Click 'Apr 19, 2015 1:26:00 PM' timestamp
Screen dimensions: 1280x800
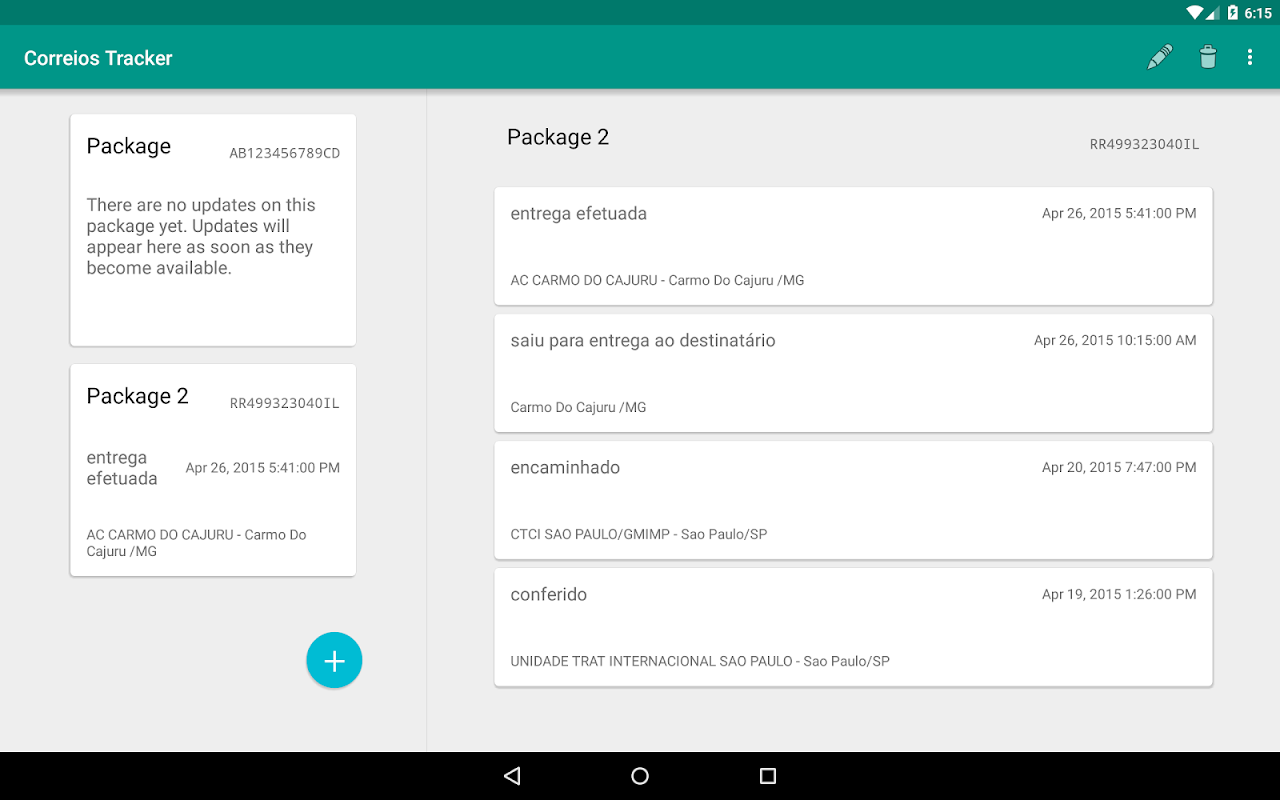[x=1119, y=594]
